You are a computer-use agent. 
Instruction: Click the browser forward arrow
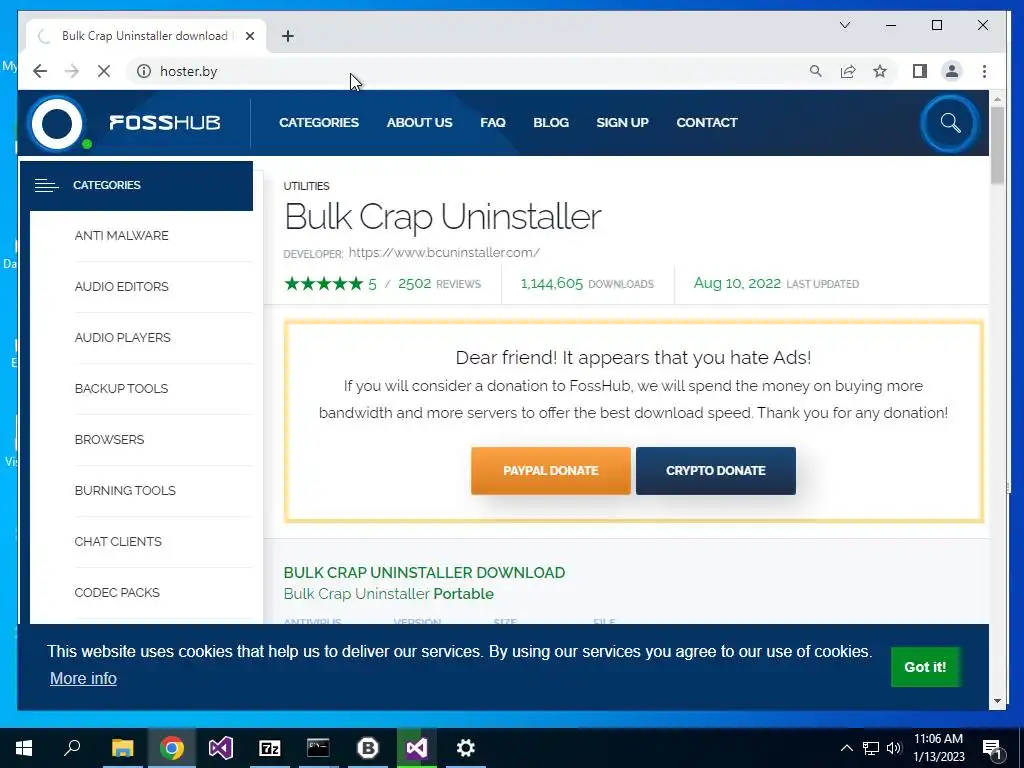point(72,71)
